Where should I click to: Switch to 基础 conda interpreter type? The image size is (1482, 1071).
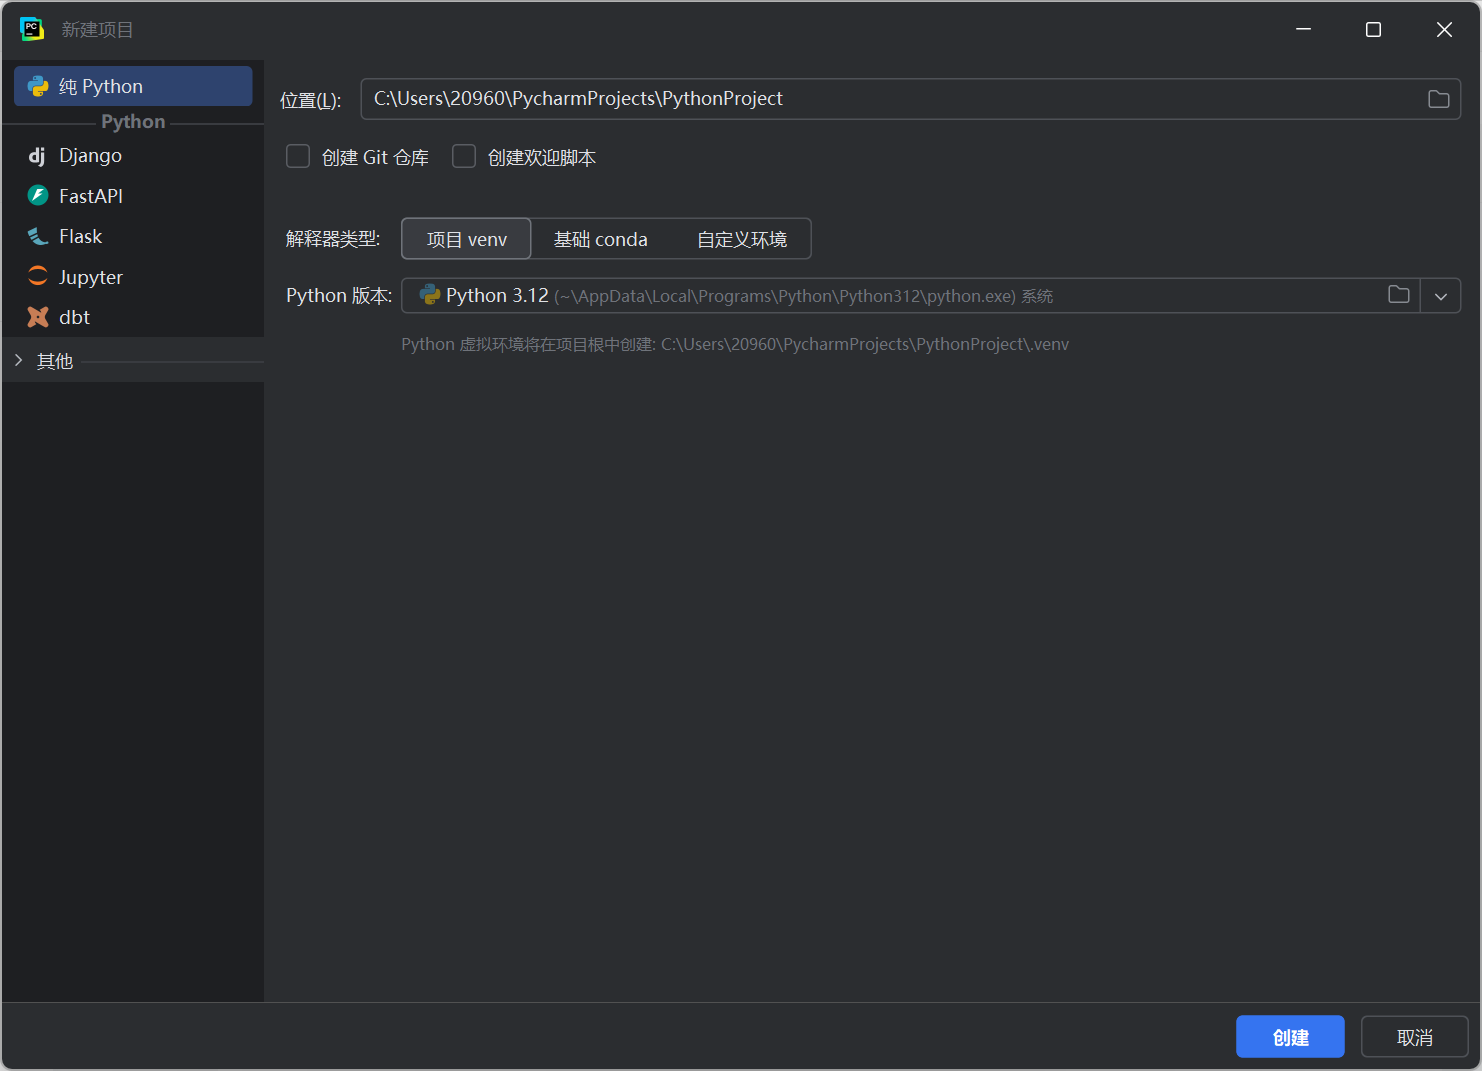pyautogui.click(x=601, y=239)
